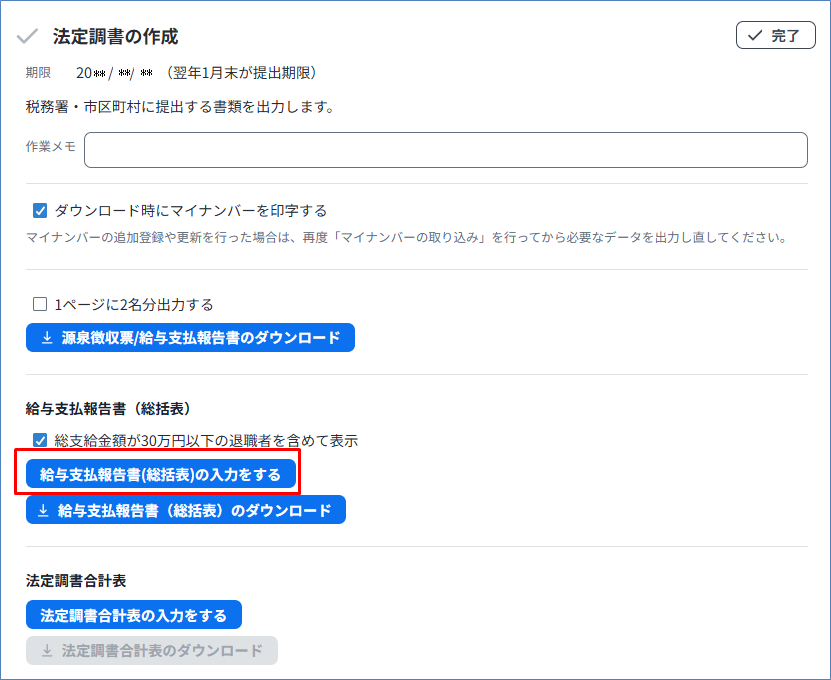Click the checkmark icon beside 法定調書の作成 title

pos(28,36)
